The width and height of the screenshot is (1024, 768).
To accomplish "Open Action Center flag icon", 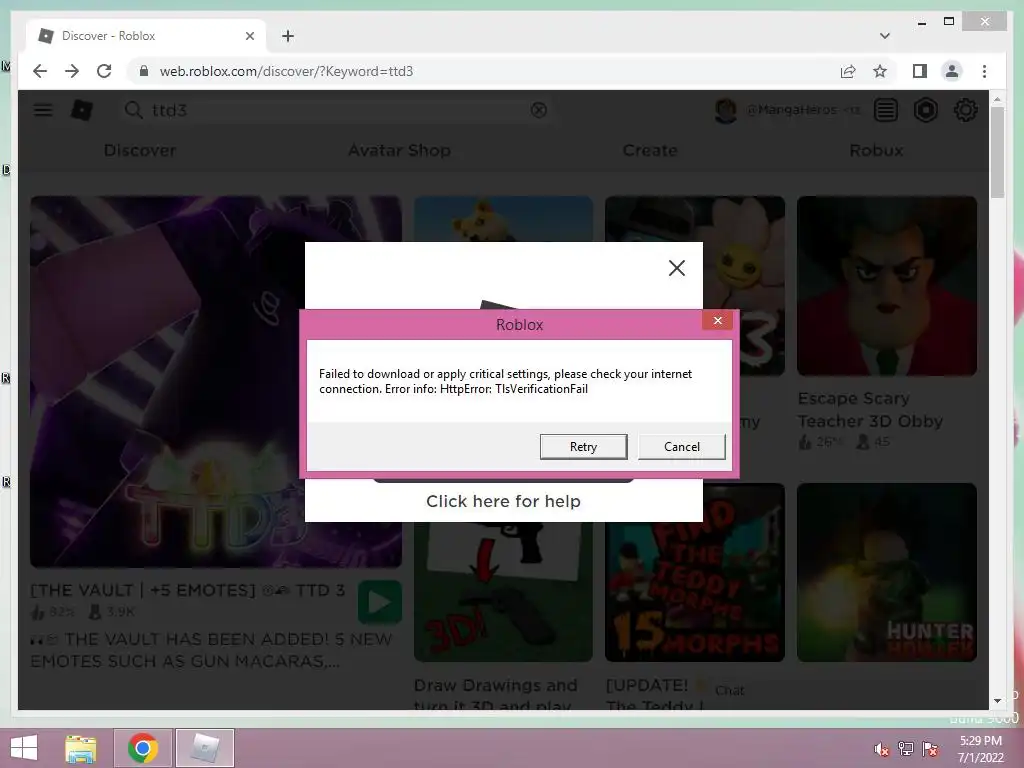I will (930, 749).
